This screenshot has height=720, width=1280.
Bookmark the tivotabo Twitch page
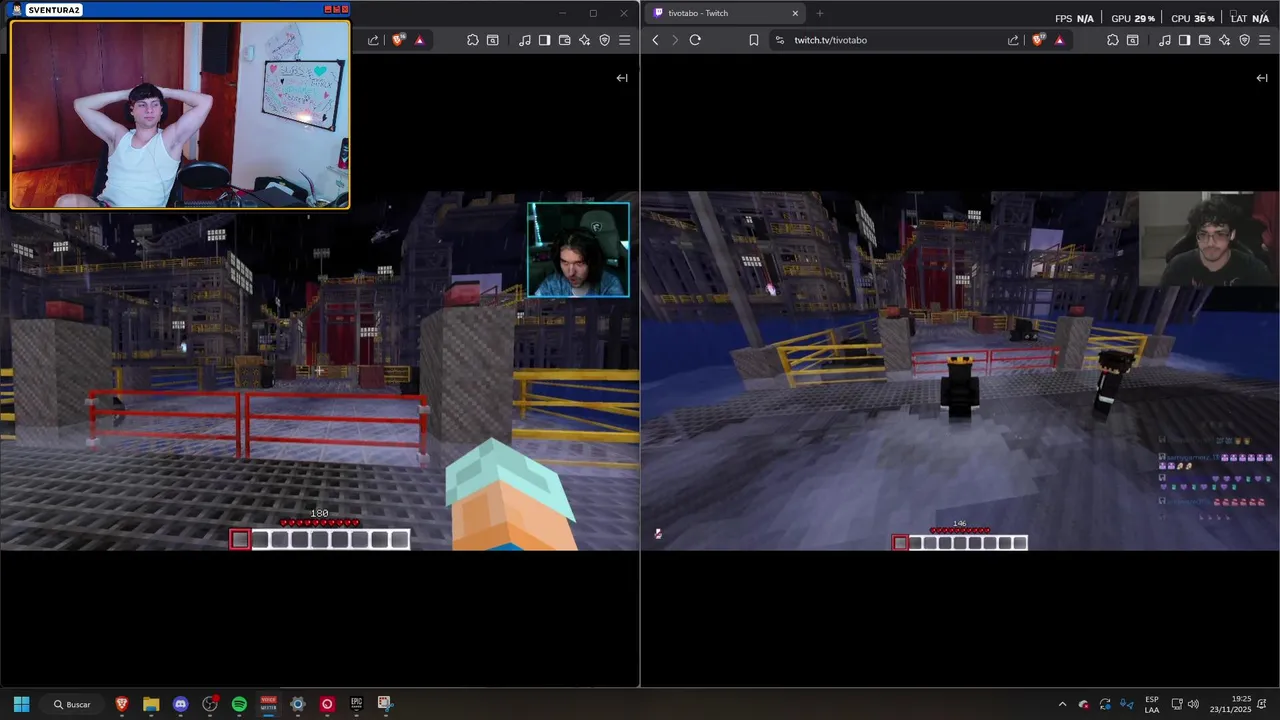(753, 40)
